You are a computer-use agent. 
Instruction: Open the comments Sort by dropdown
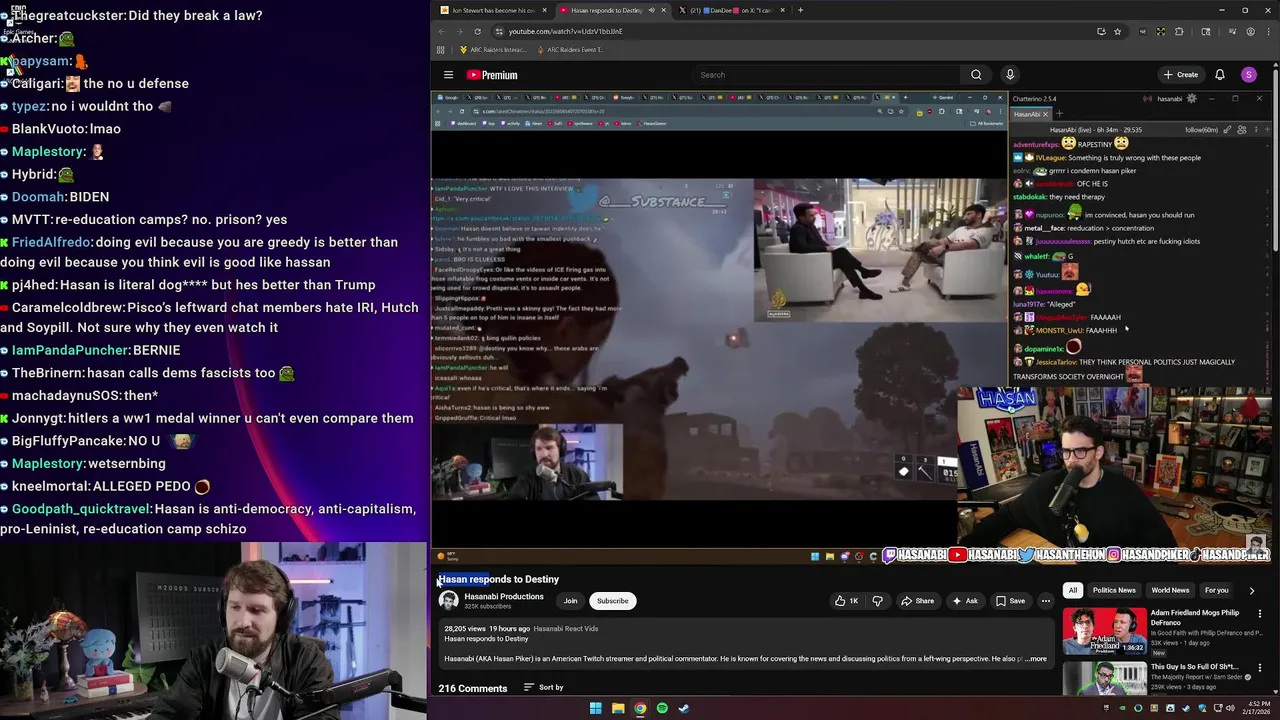(x=544, y=688)
